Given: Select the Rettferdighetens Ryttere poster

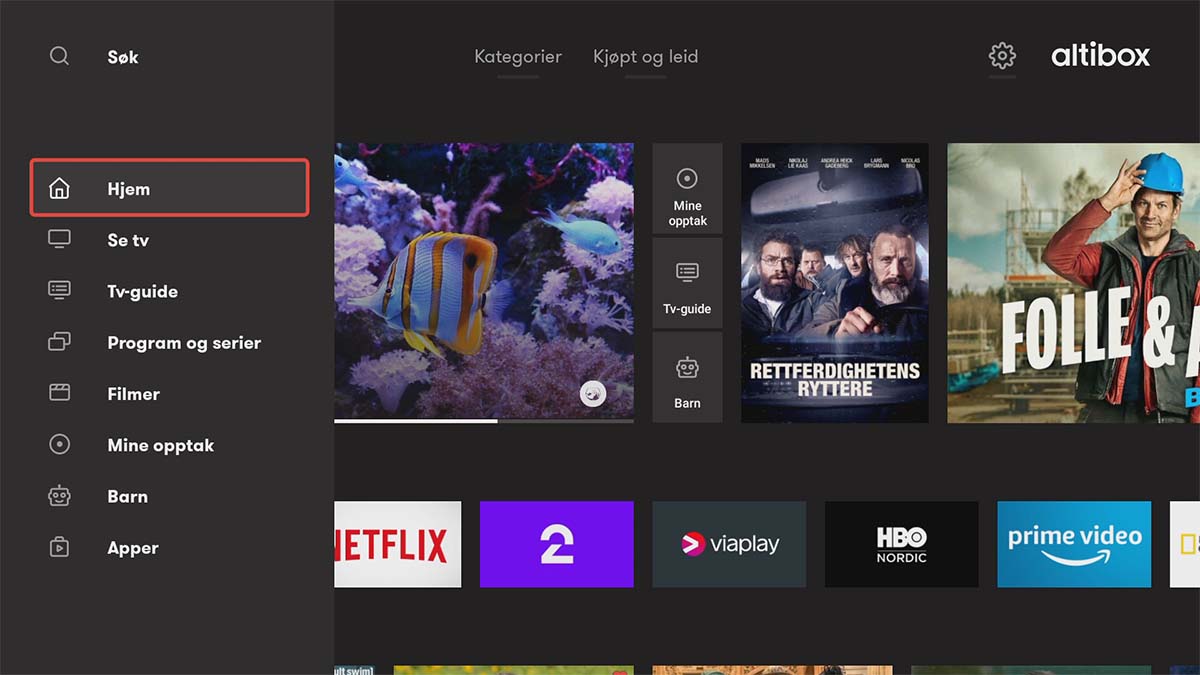Looking at the screenshot, I should [834, 283].
